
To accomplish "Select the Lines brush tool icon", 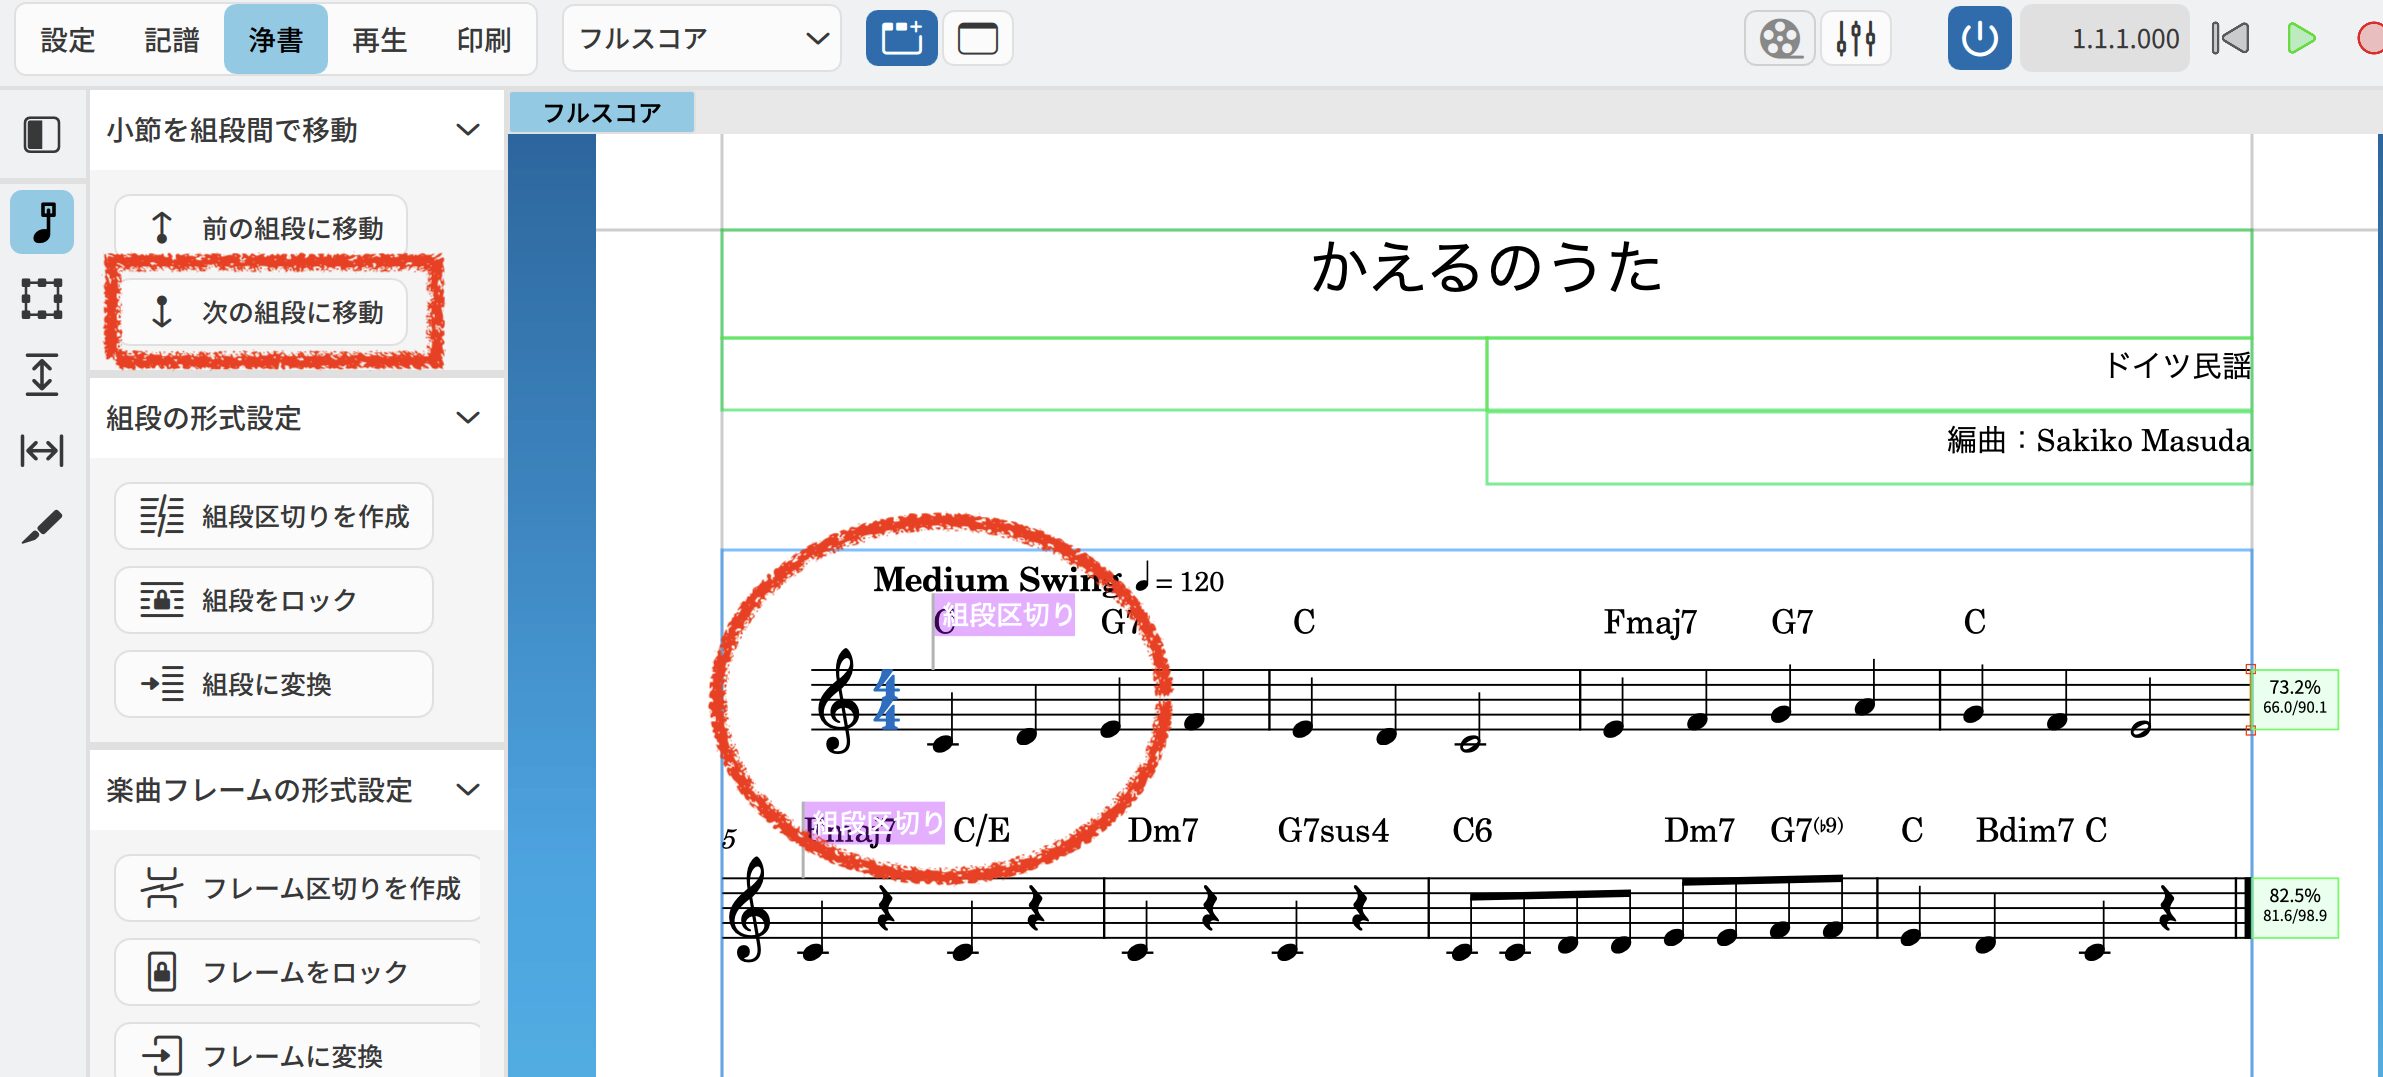I will 42,527.
